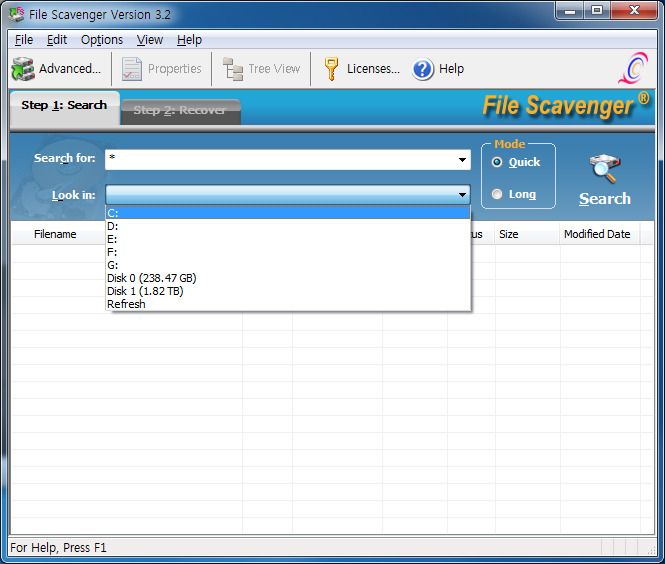Open the File menu
665x564 pixels.
(24, 40)
